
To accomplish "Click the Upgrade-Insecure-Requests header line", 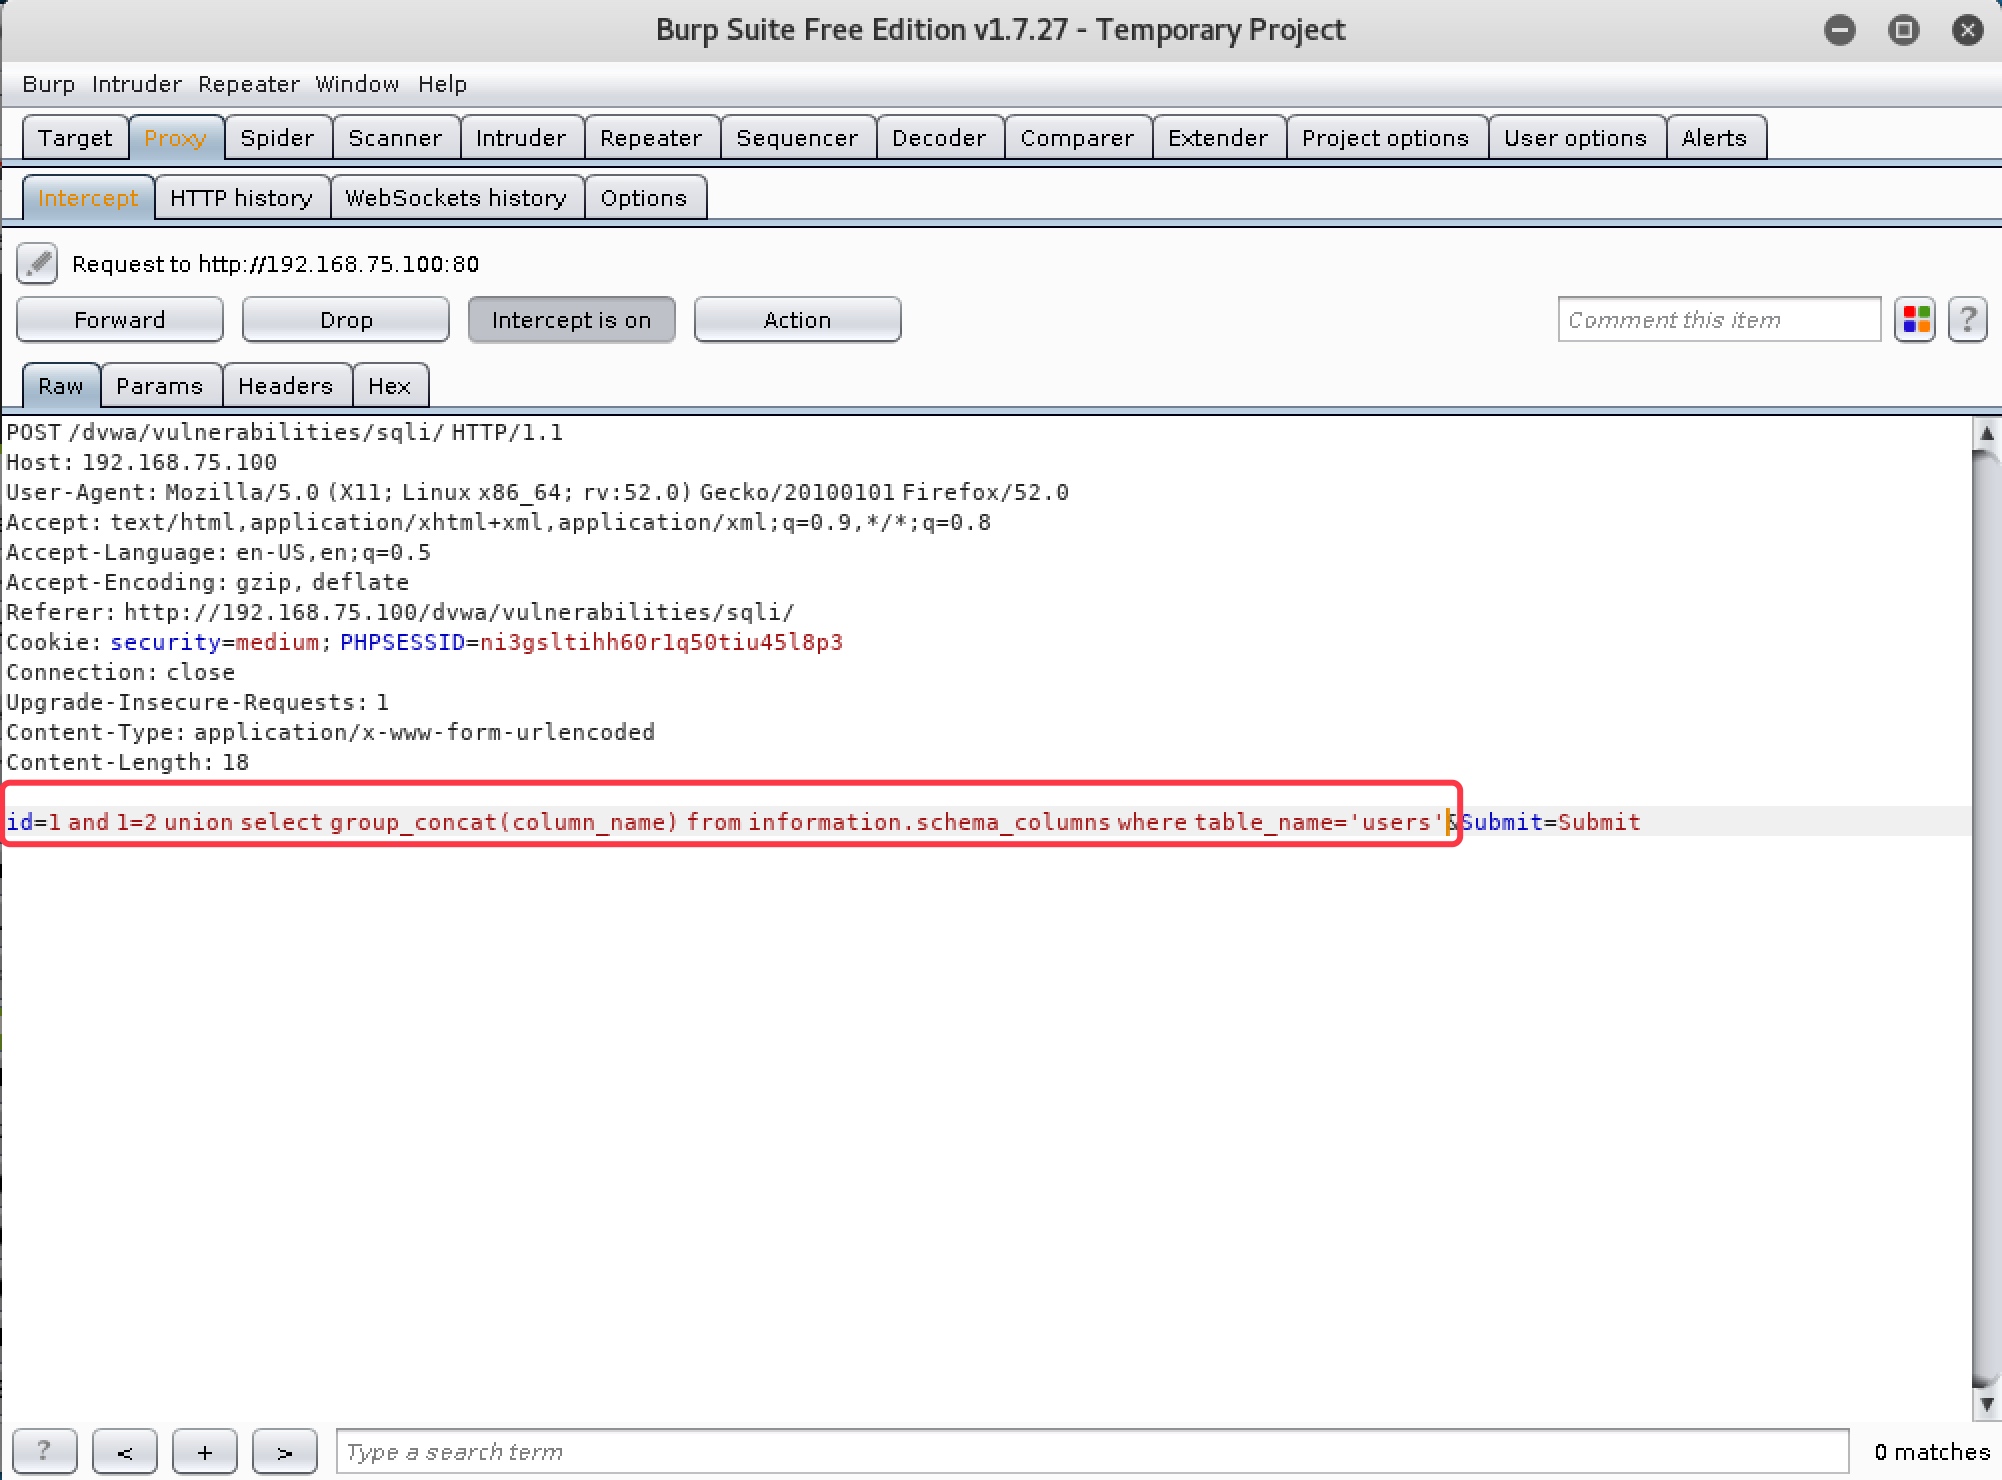I will pos(198,702).
